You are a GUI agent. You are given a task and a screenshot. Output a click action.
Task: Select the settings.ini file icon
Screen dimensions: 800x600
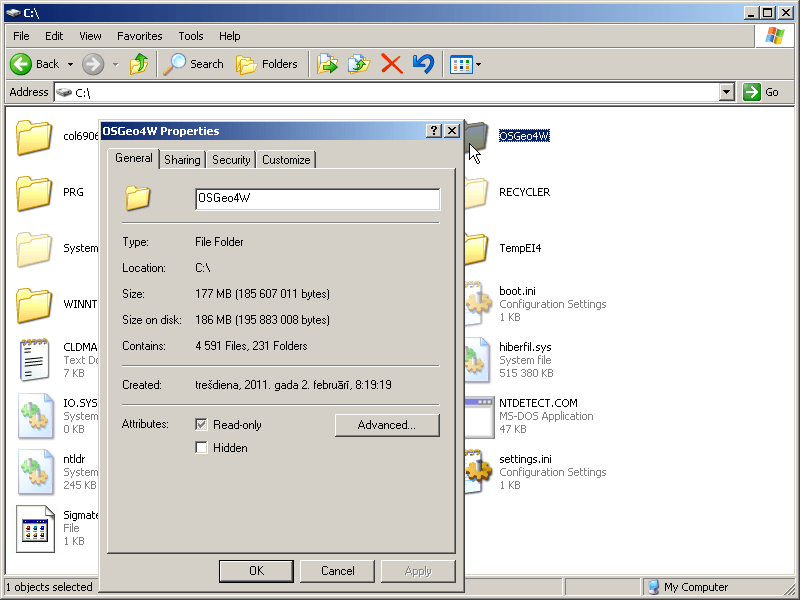point(478,471)
